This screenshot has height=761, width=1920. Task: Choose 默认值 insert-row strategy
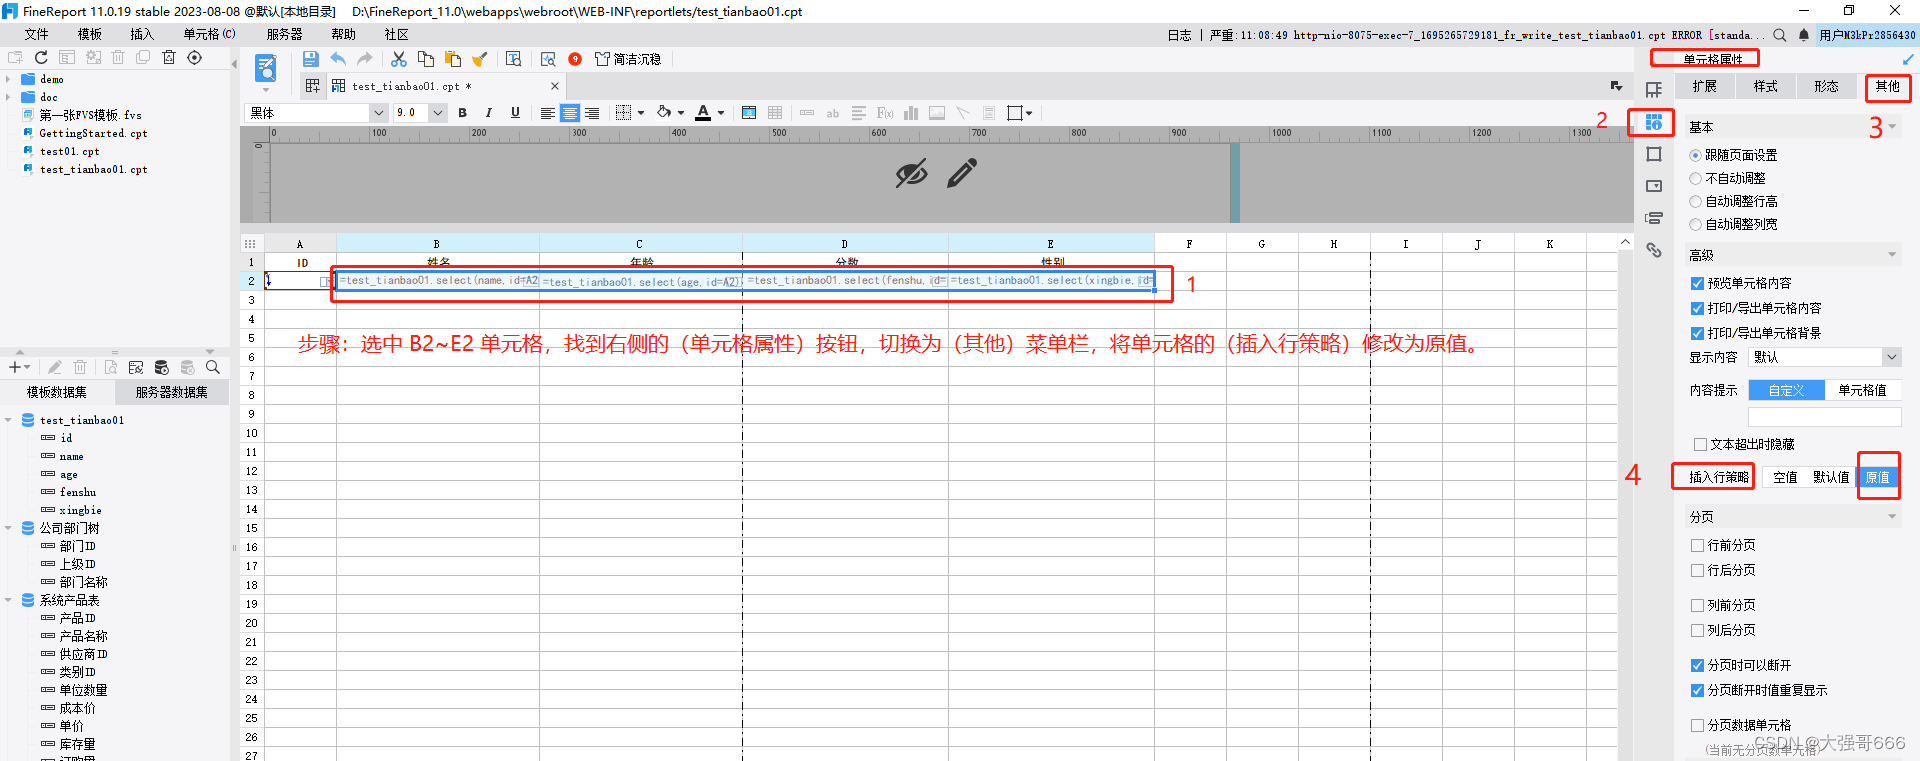point(1831,477)
